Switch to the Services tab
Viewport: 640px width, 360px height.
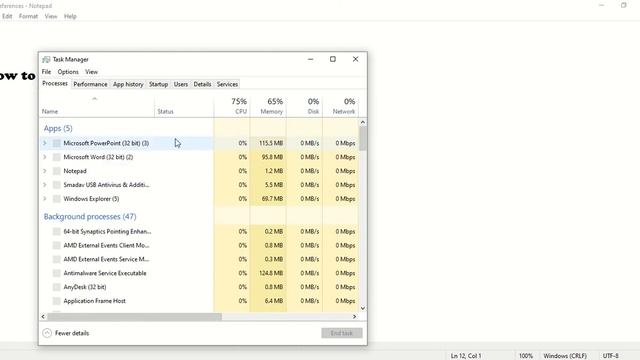click(x=227, y=84)
